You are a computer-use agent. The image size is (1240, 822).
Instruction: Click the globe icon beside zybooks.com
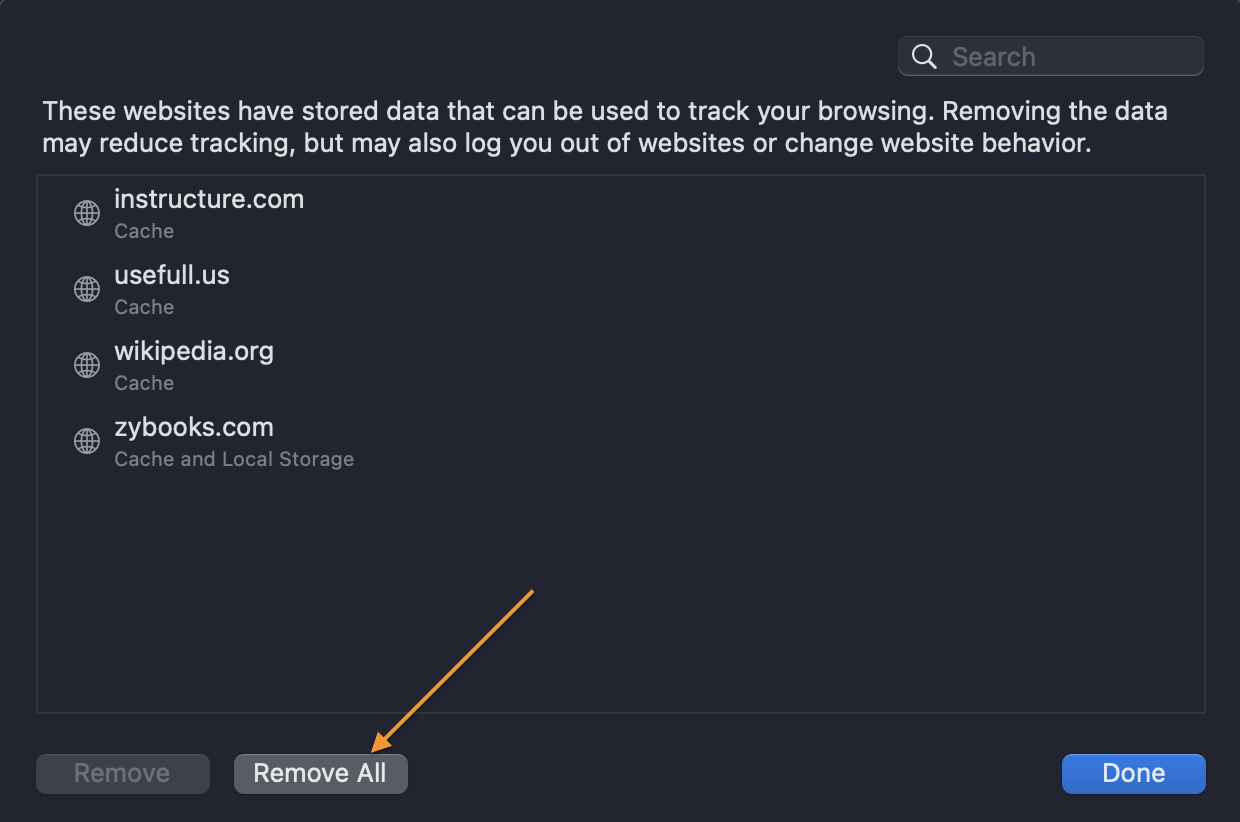click(88, 441)
